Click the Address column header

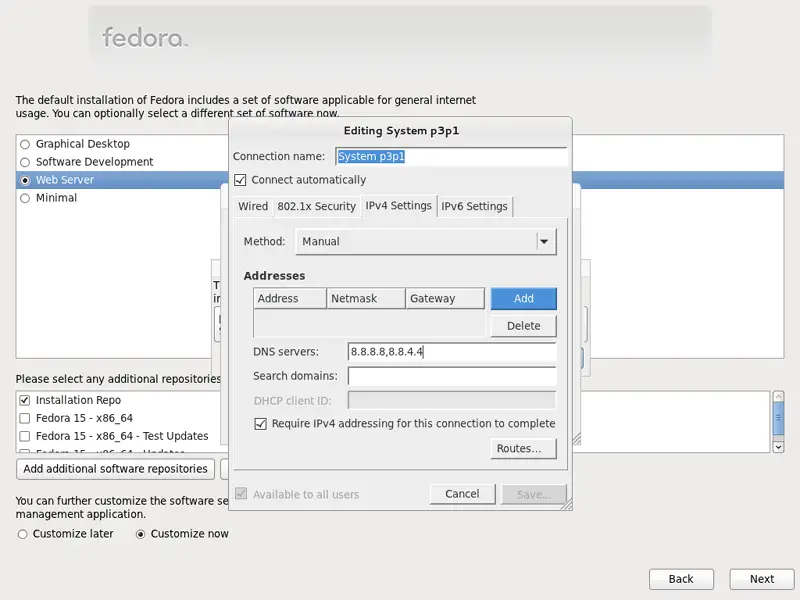coord(290,298)
